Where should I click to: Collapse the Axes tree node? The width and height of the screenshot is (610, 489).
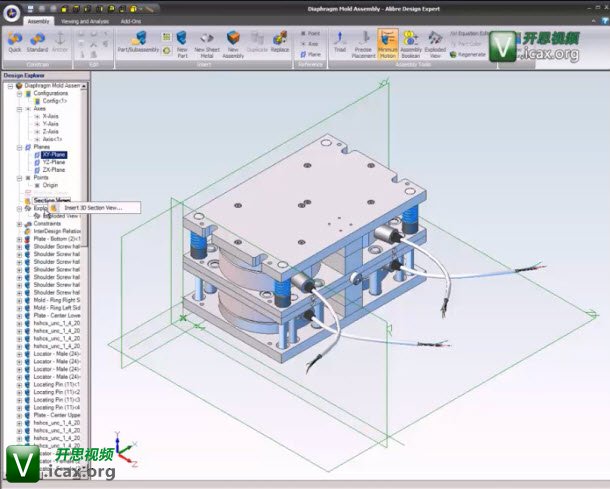[19, 108]
